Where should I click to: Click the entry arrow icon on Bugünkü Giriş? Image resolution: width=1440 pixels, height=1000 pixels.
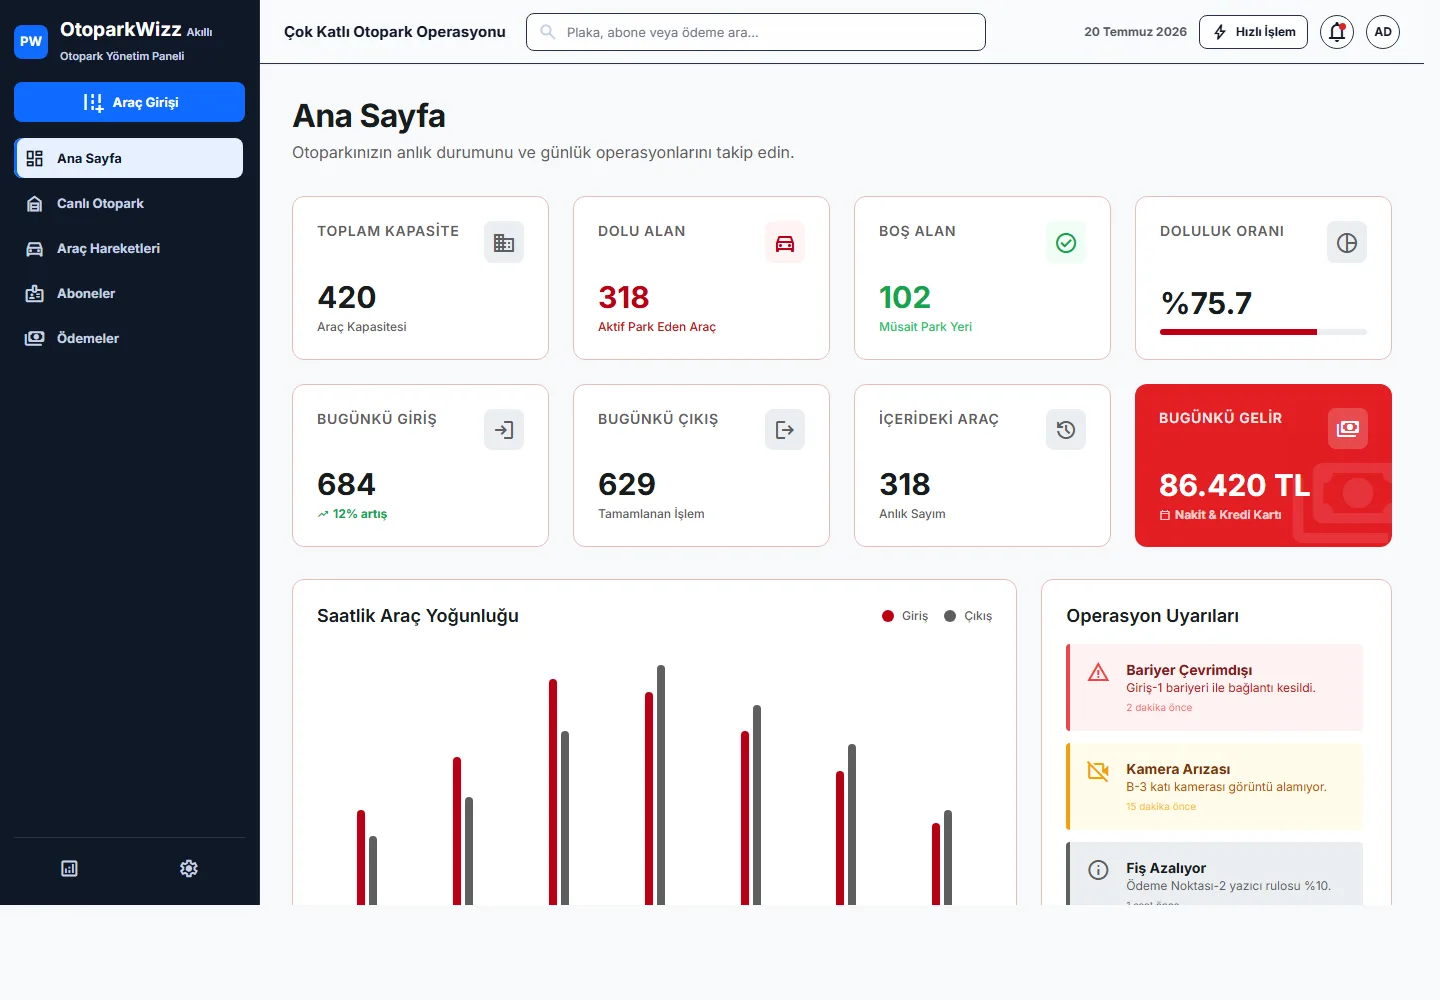pos(504,430)
